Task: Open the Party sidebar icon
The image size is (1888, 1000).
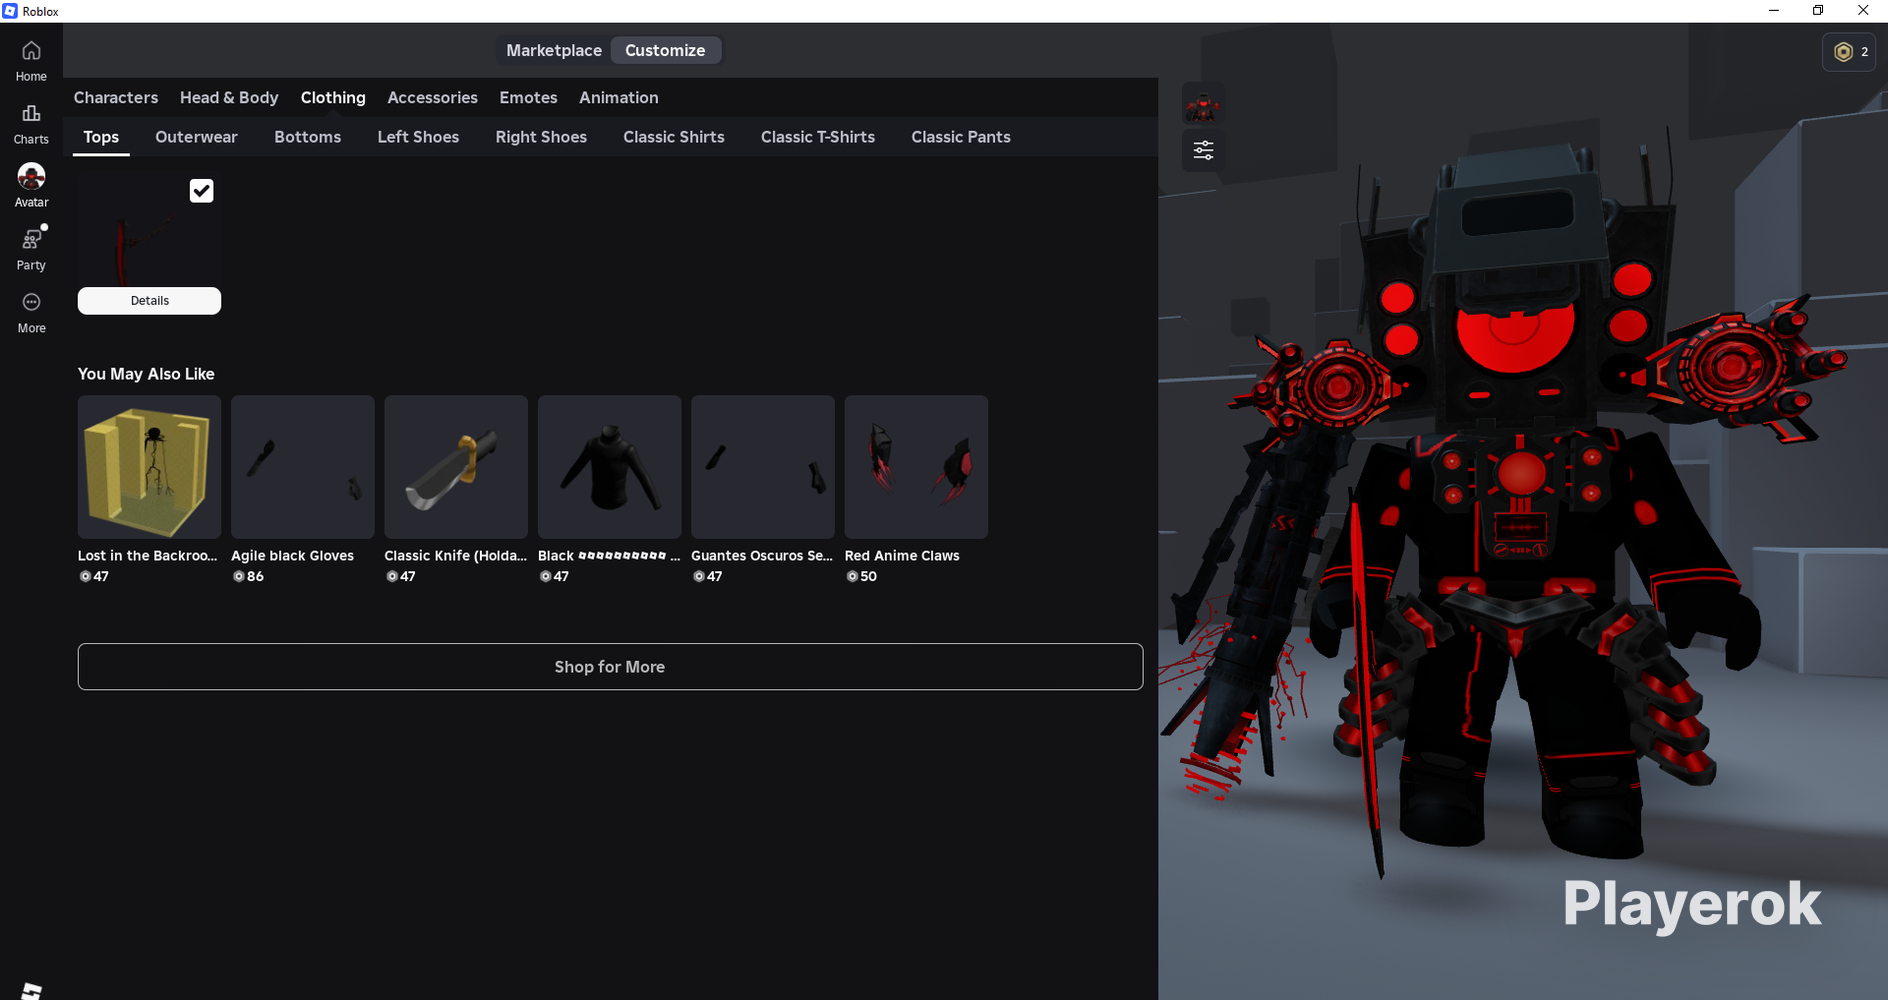Action: 31,240
